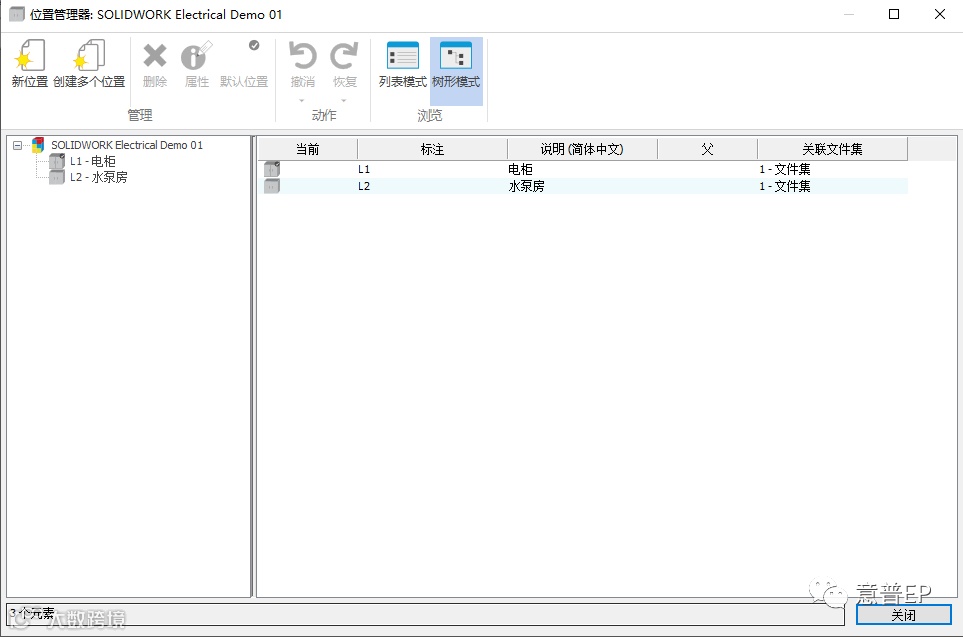Click cabinet icon beside L1 in tree
Image resolution: width=963 pixels, height=637 pixels.
coord(57,161)
